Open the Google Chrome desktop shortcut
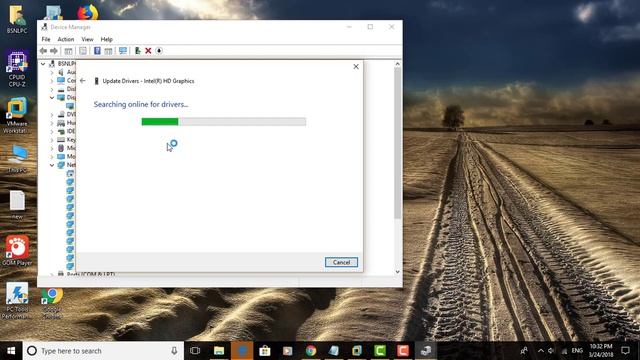This screenshot has height=360, width=640. 52,302
